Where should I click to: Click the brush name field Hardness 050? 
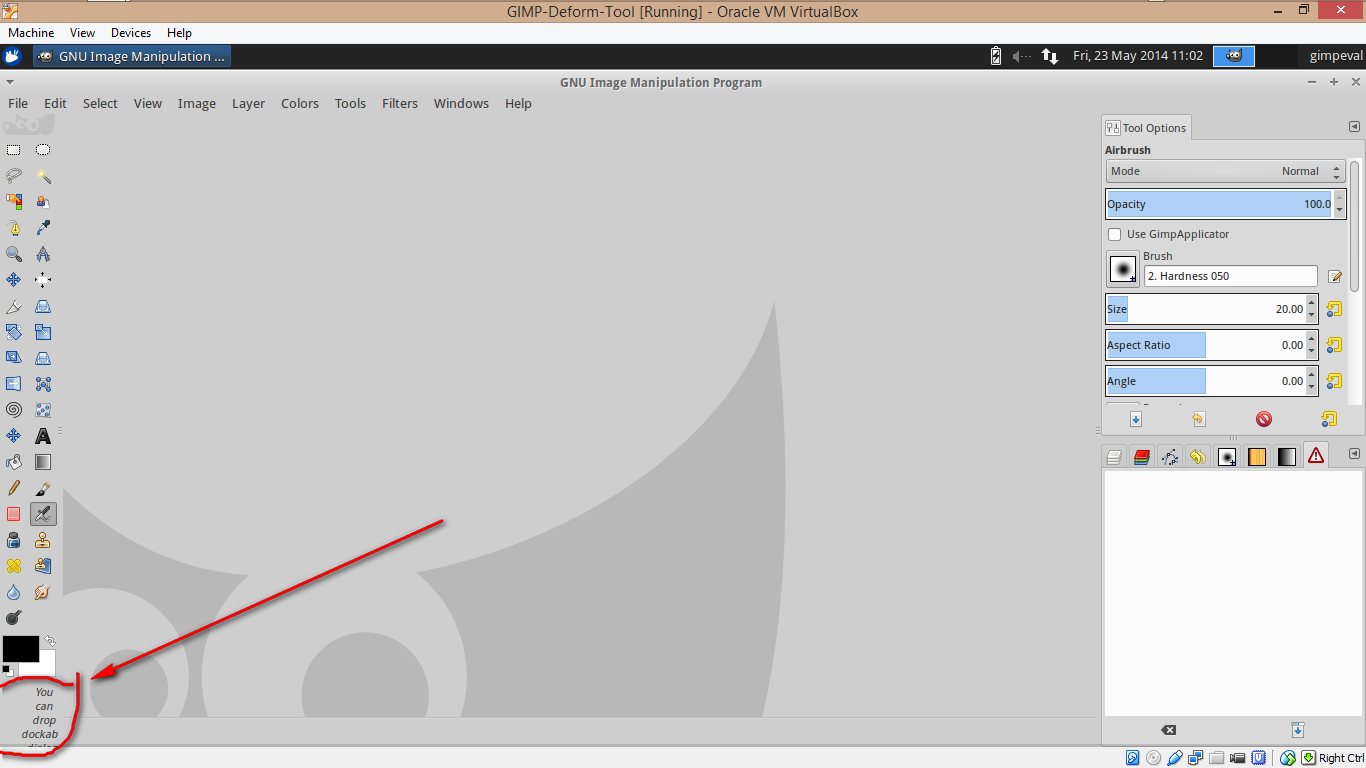click(1230, 276)
